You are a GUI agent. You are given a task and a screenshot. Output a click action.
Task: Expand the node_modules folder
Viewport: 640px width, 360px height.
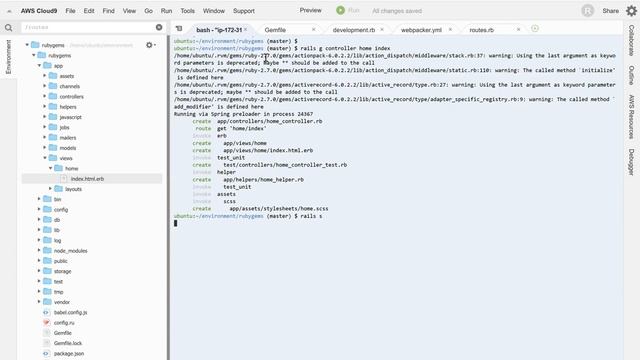[39, 250]
